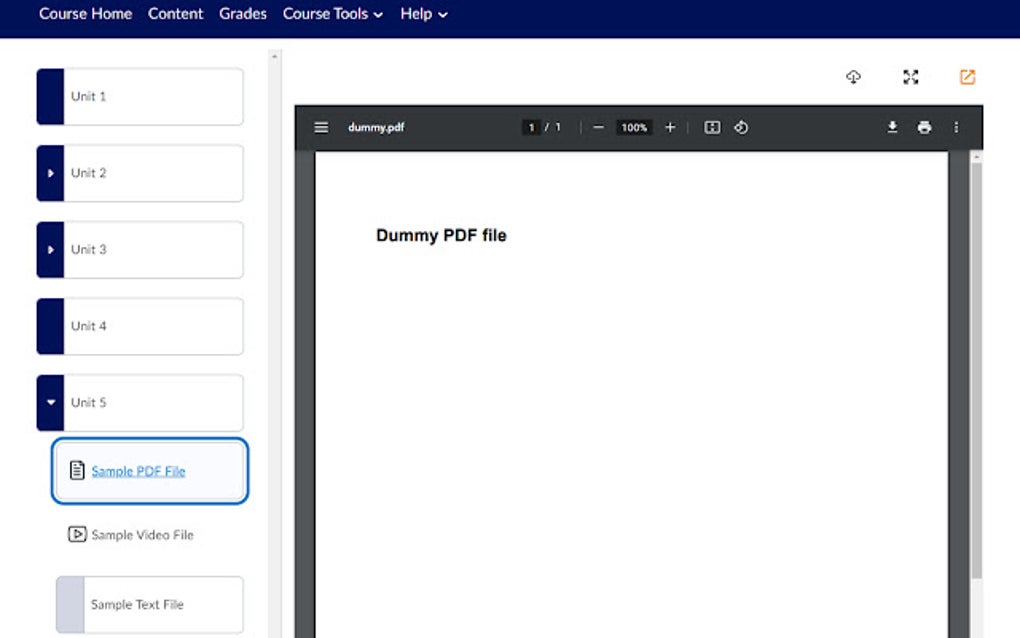The height and width of the screenshot is (638, 1020).
Task: Enter fullscreen using the expand arrows icon
Action: [910, 77]
